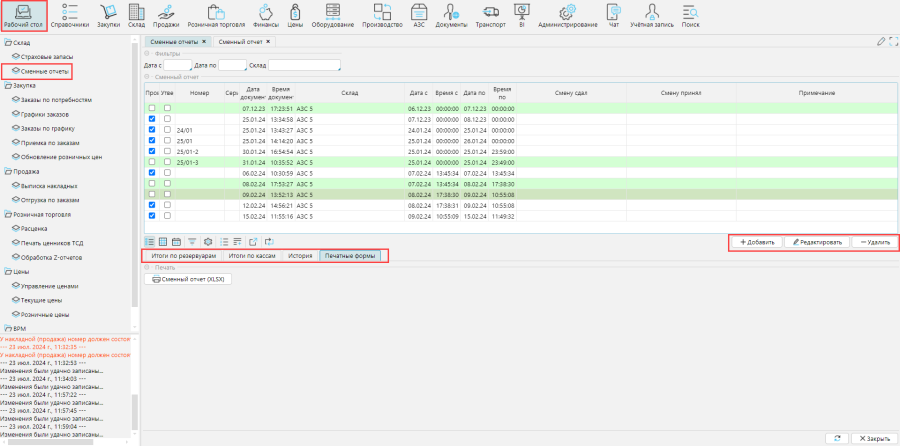Screen dimensions: 900x446
Task: Open the АЗС module icon
Action: pos(417,14)
